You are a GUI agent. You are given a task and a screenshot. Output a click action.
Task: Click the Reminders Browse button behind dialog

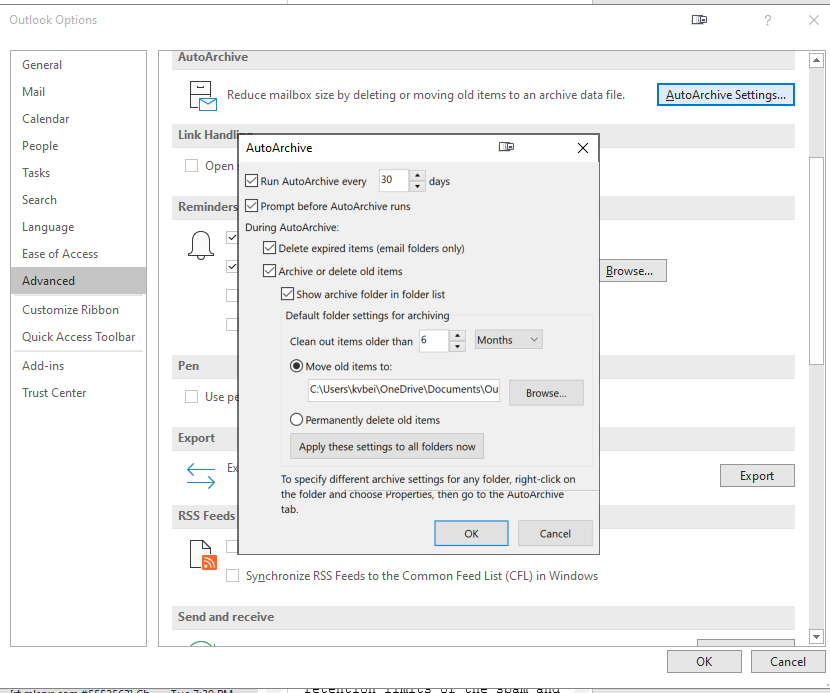633,271
